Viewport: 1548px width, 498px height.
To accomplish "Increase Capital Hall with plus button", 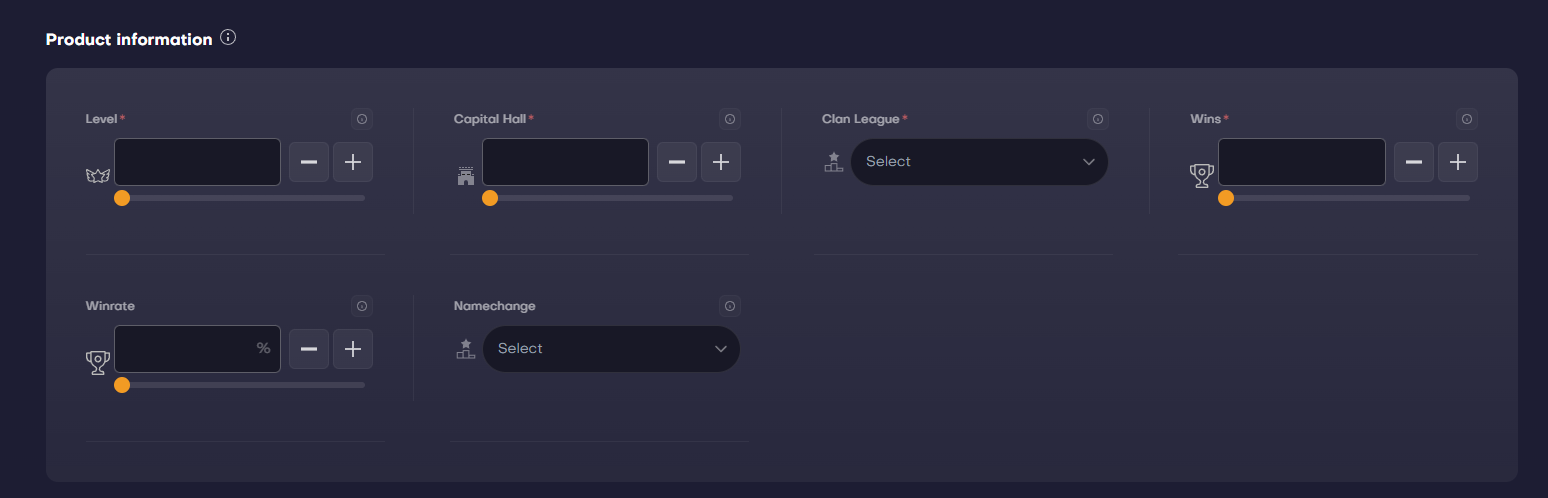I will coord(721,162).
